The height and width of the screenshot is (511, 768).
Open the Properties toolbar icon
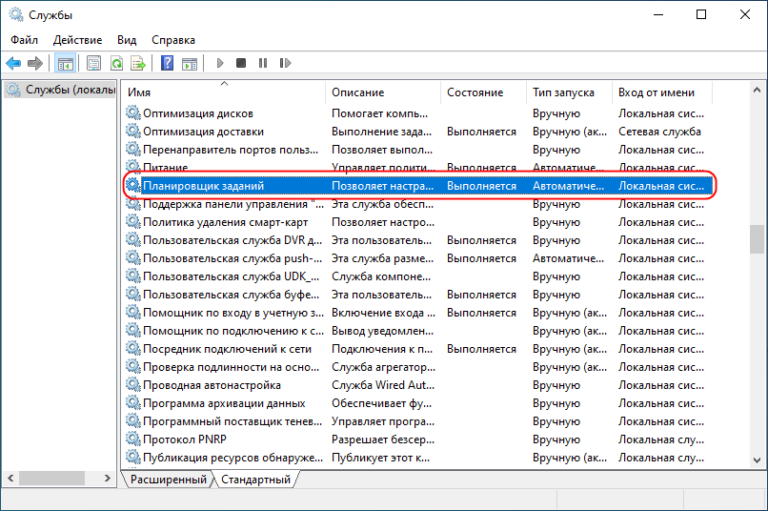[94, 63]
